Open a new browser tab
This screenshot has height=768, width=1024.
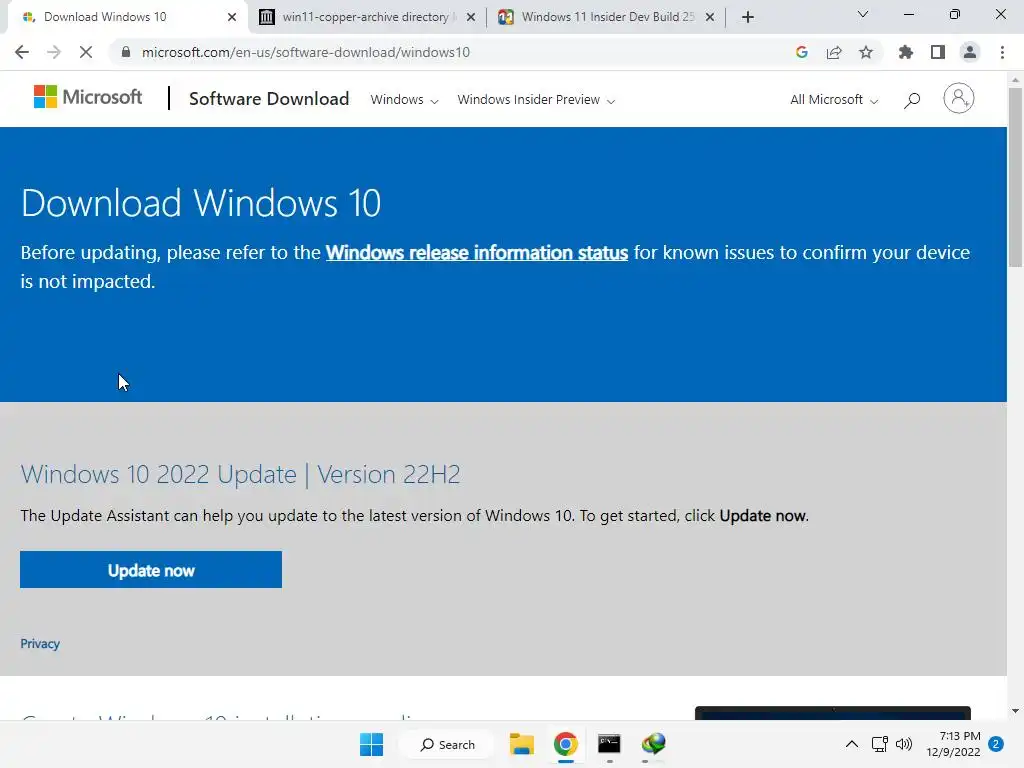click(x=748, y=17)
